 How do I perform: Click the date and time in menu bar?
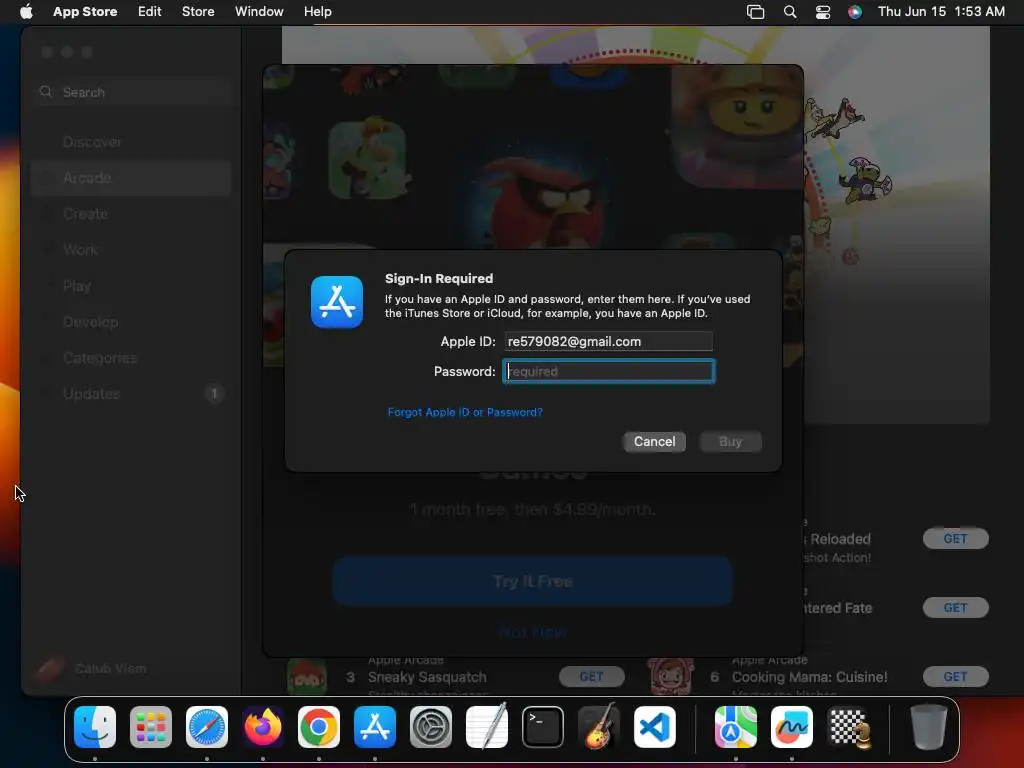(x=941, y=12)
